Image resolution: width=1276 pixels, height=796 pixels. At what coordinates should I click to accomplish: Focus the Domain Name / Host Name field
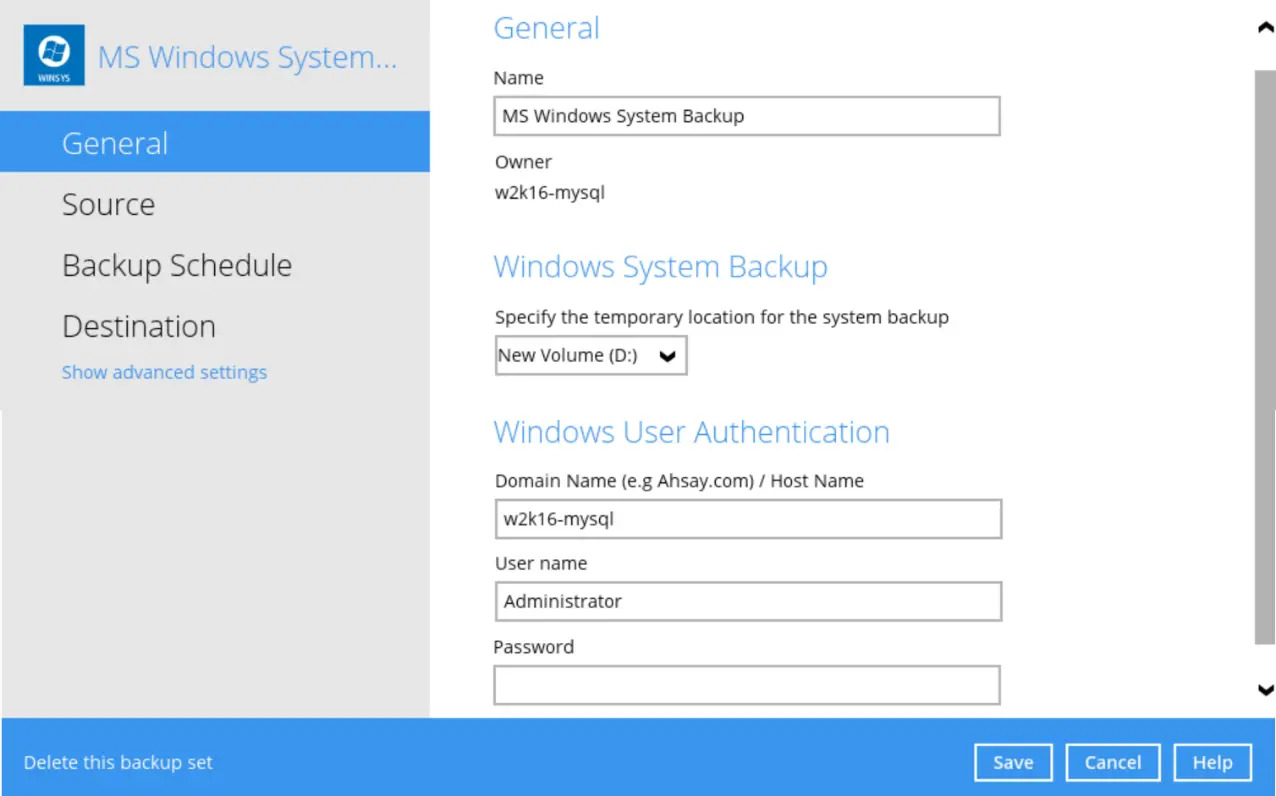pos(747,519)
